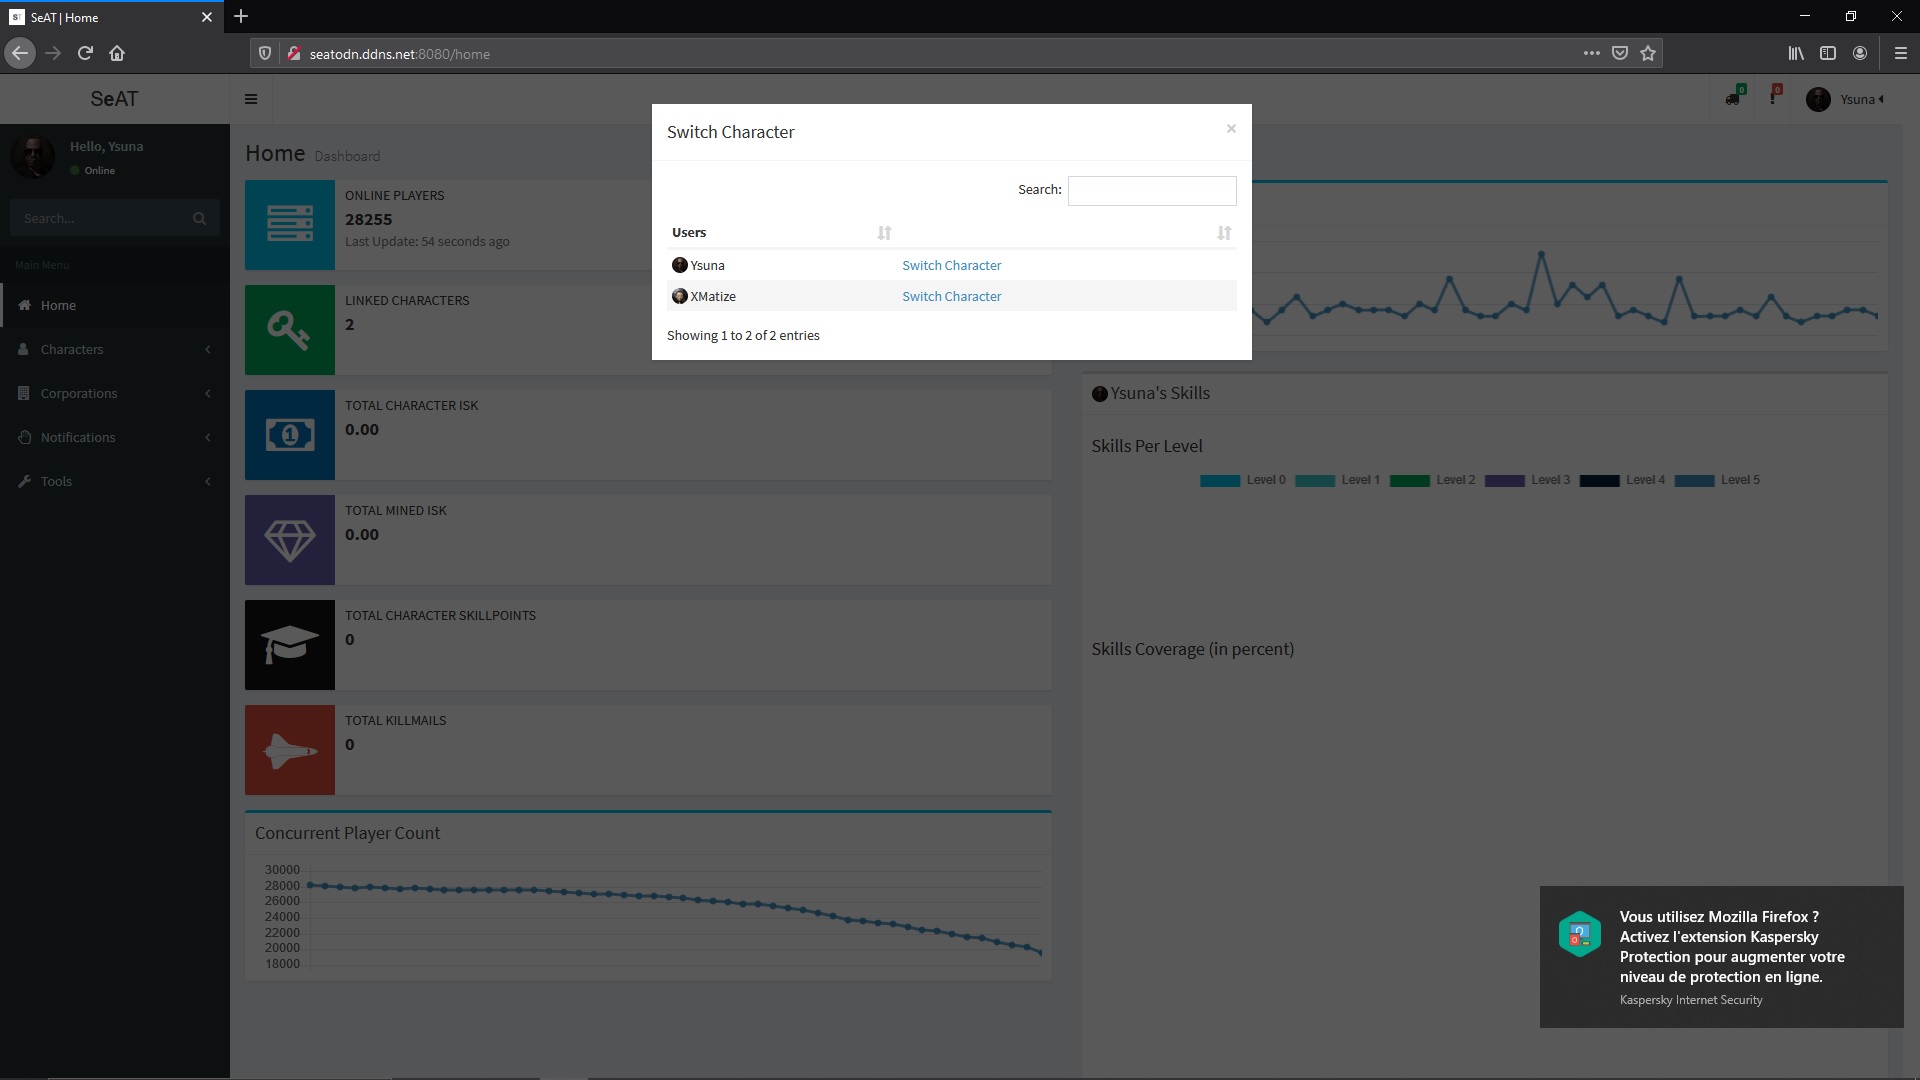Open the Home sidebar item

(58, 305)
